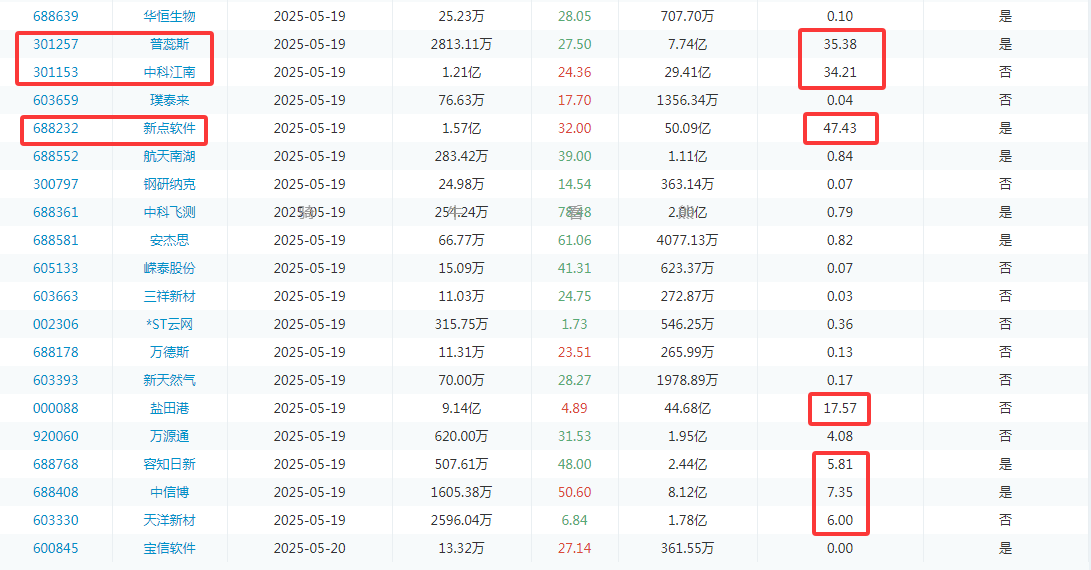The image size is (1091, 570).
Task: Open stock code 688232
Action: tap(56, 128)
